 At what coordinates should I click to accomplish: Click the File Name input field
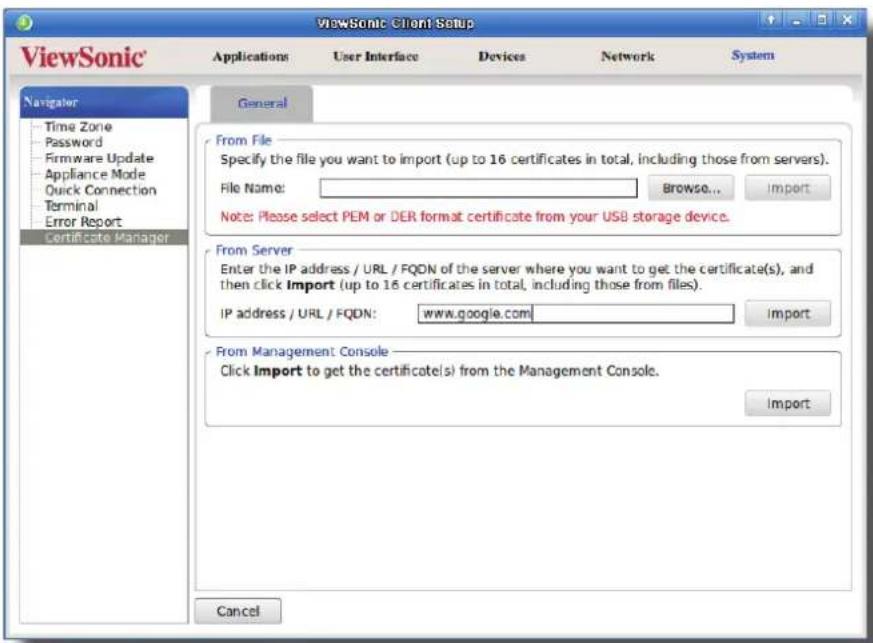point(479,188)
